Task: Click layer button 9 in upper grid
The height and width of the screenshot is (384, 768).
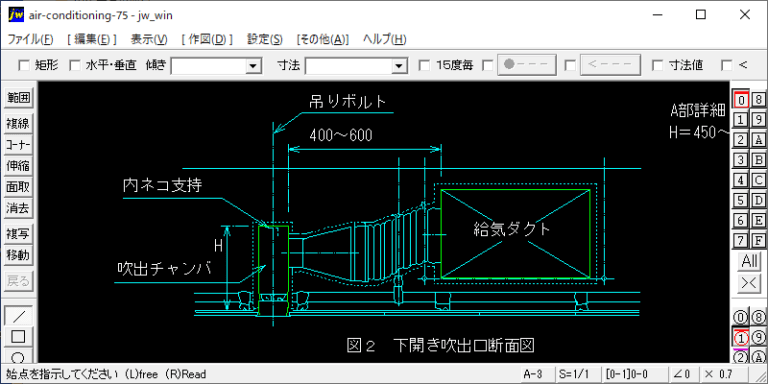Action: pos(759,120)
